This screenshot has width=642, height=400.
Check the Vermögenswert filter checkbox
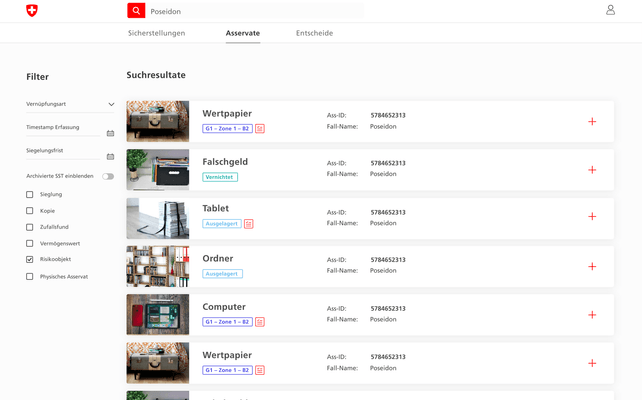(30, 243)
